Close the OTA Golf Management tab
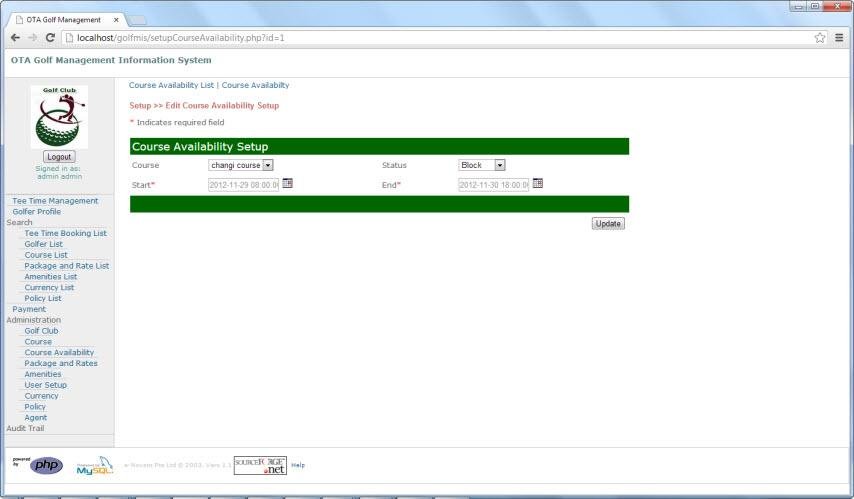This screenshot has height=499, width=854. (x=116, y=20)
